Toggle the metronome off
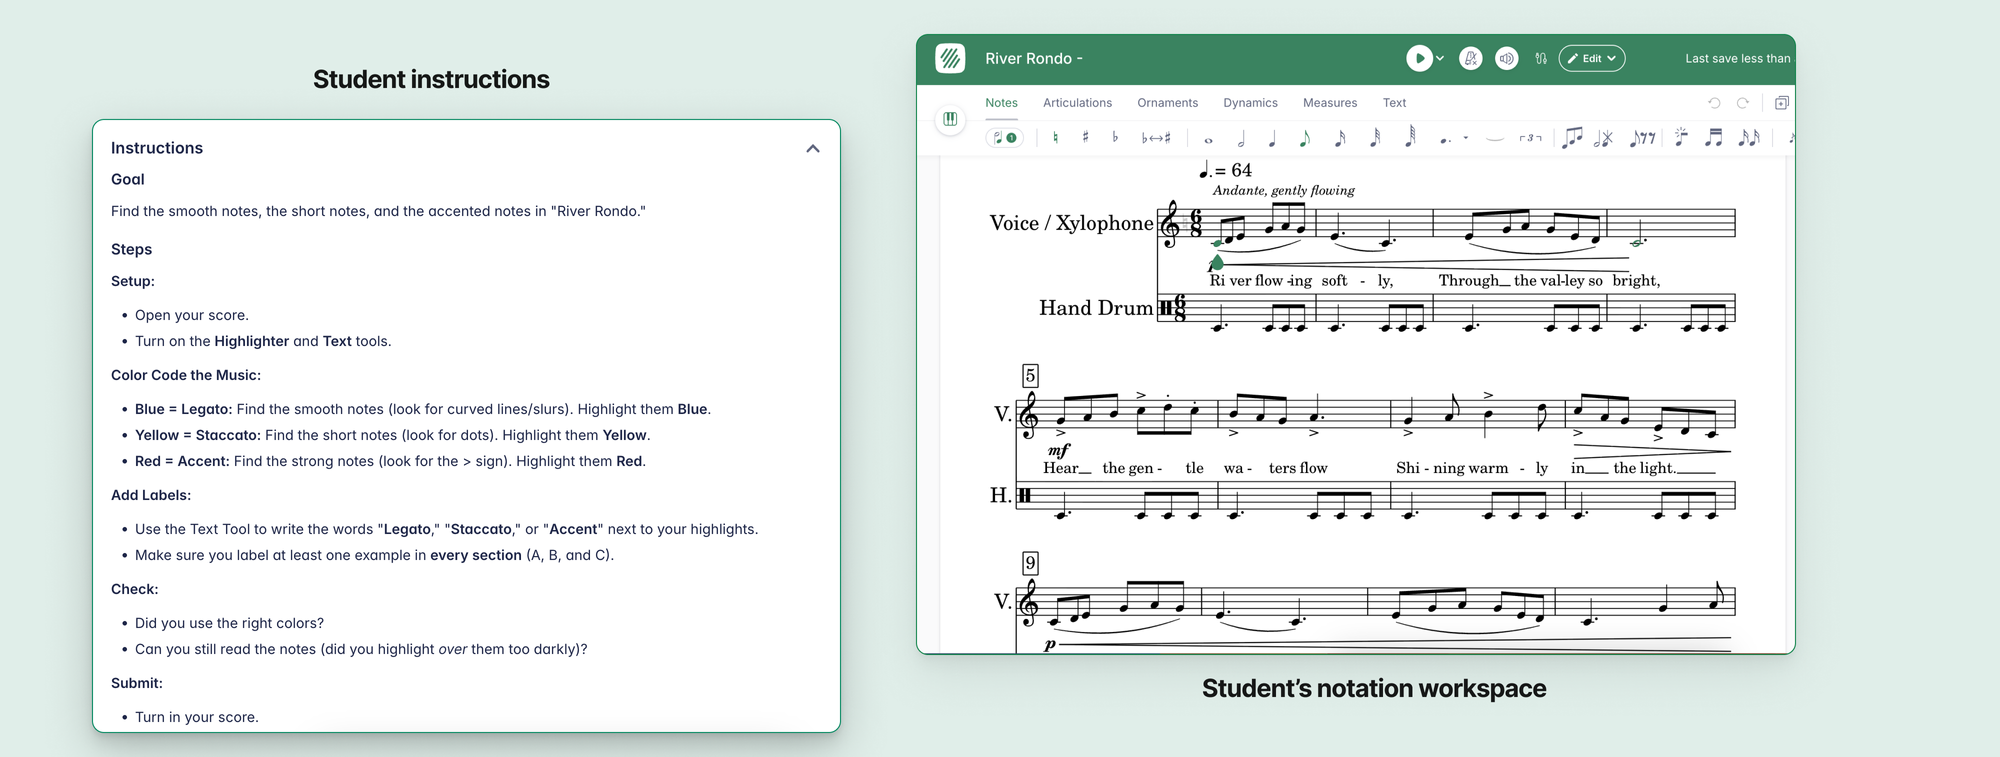Image resolution: width=2000 pixels, height=757 pixels. pos(1470,59)
